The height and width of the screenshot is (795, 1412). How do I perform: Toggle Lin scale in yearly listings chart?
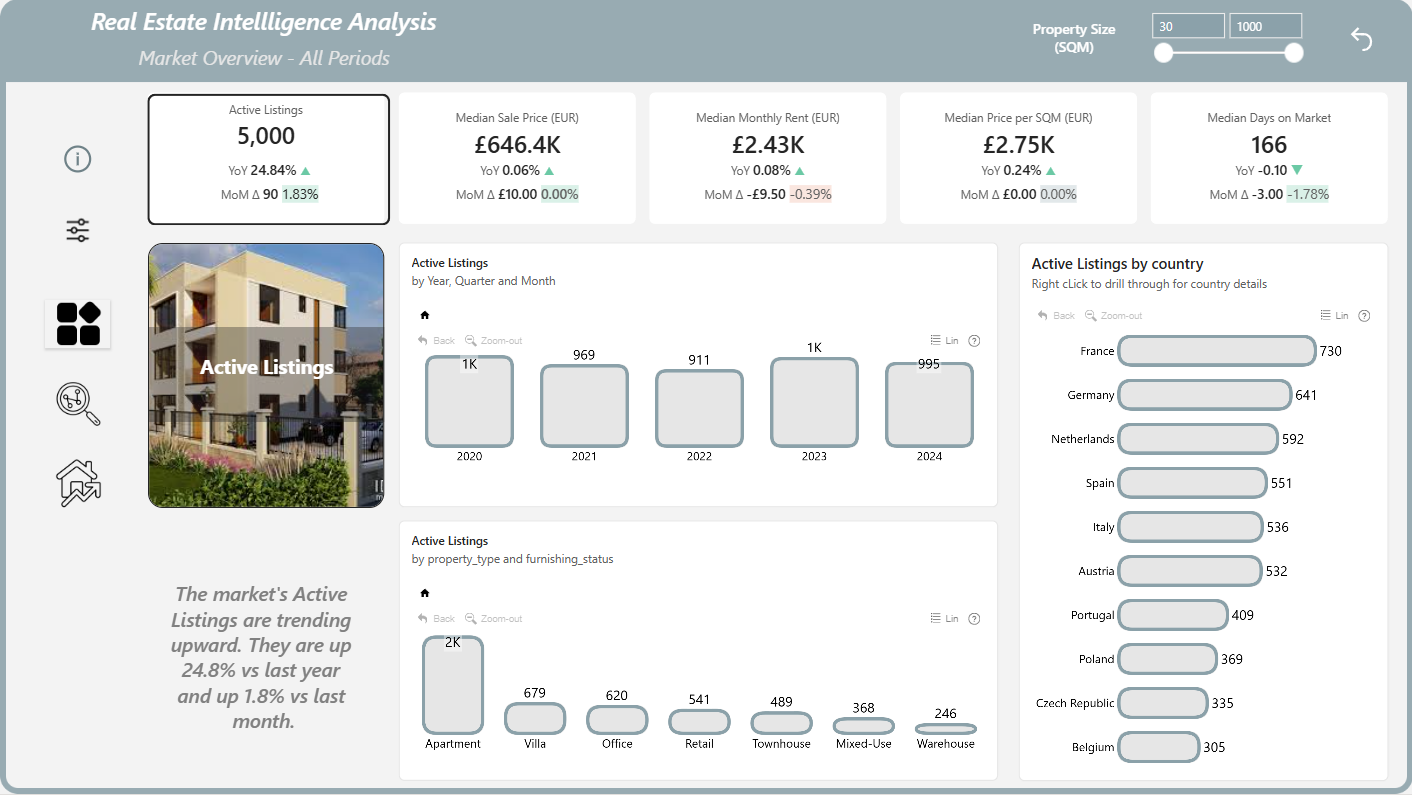pyautogui.click(x=944, y=341)
